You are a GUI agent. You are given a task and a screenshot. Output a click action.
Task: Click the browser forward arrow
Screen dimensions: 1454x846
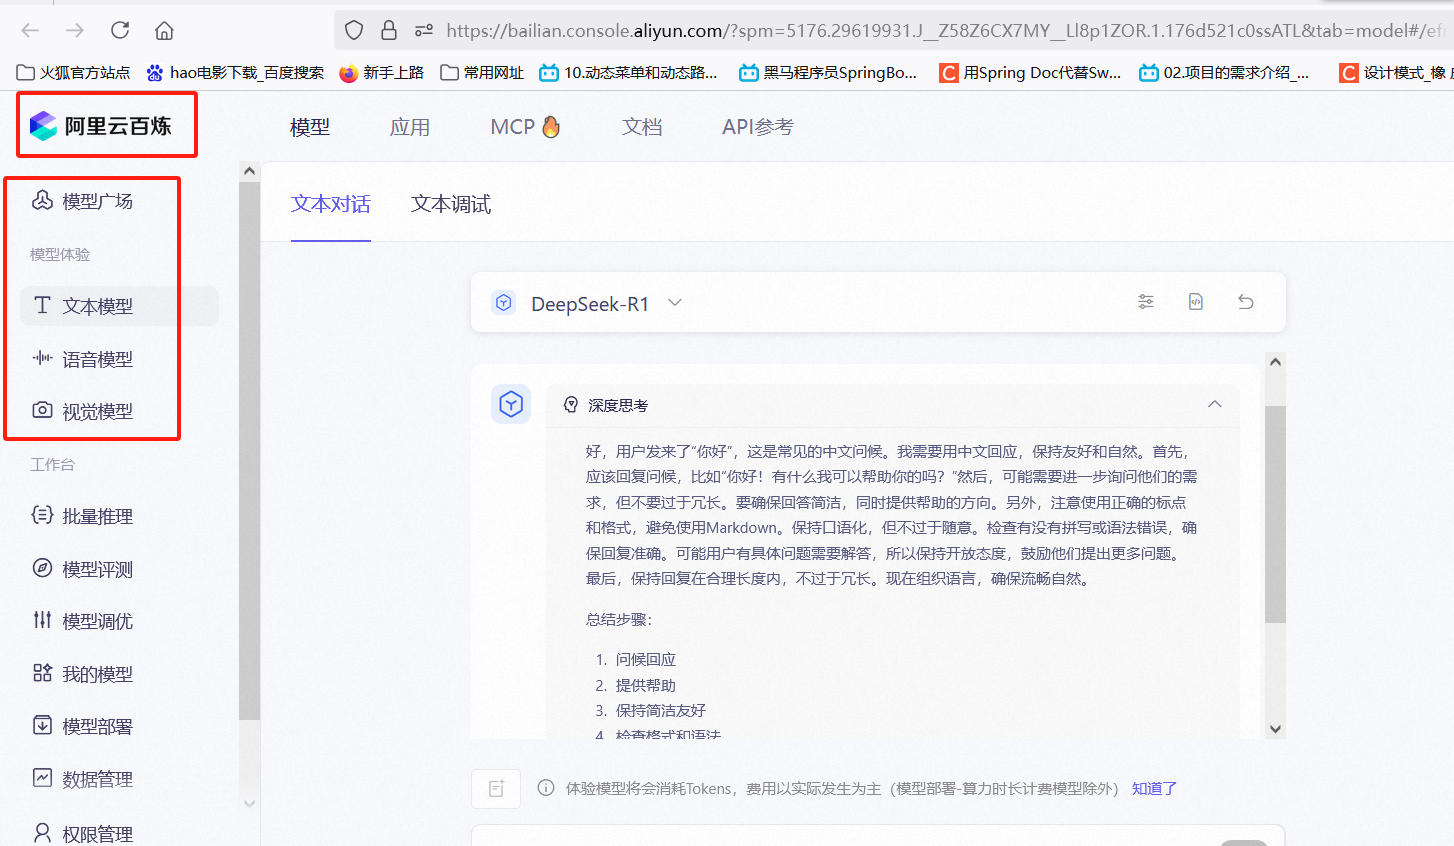click(75, 30)
